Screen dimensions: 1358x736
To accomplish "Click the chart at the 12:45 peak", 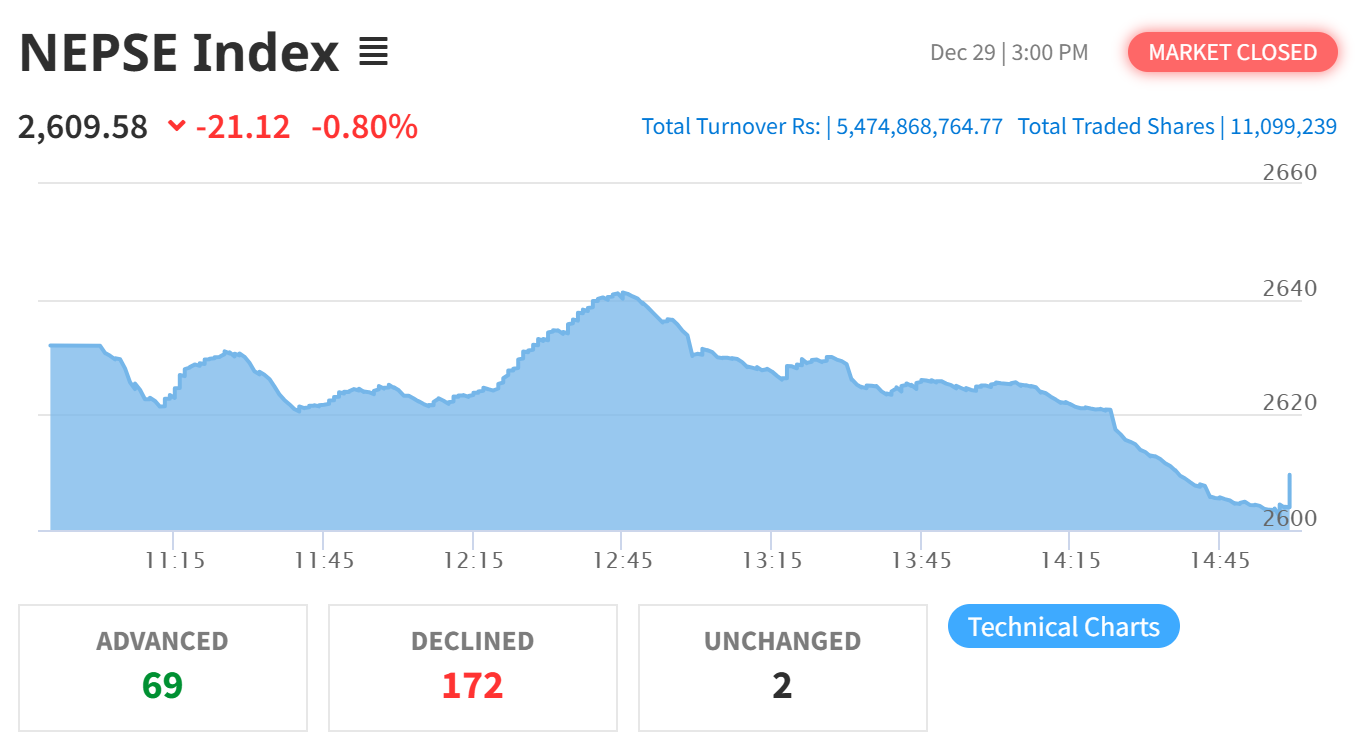I will pyautogui.click(x=622, y=294).
